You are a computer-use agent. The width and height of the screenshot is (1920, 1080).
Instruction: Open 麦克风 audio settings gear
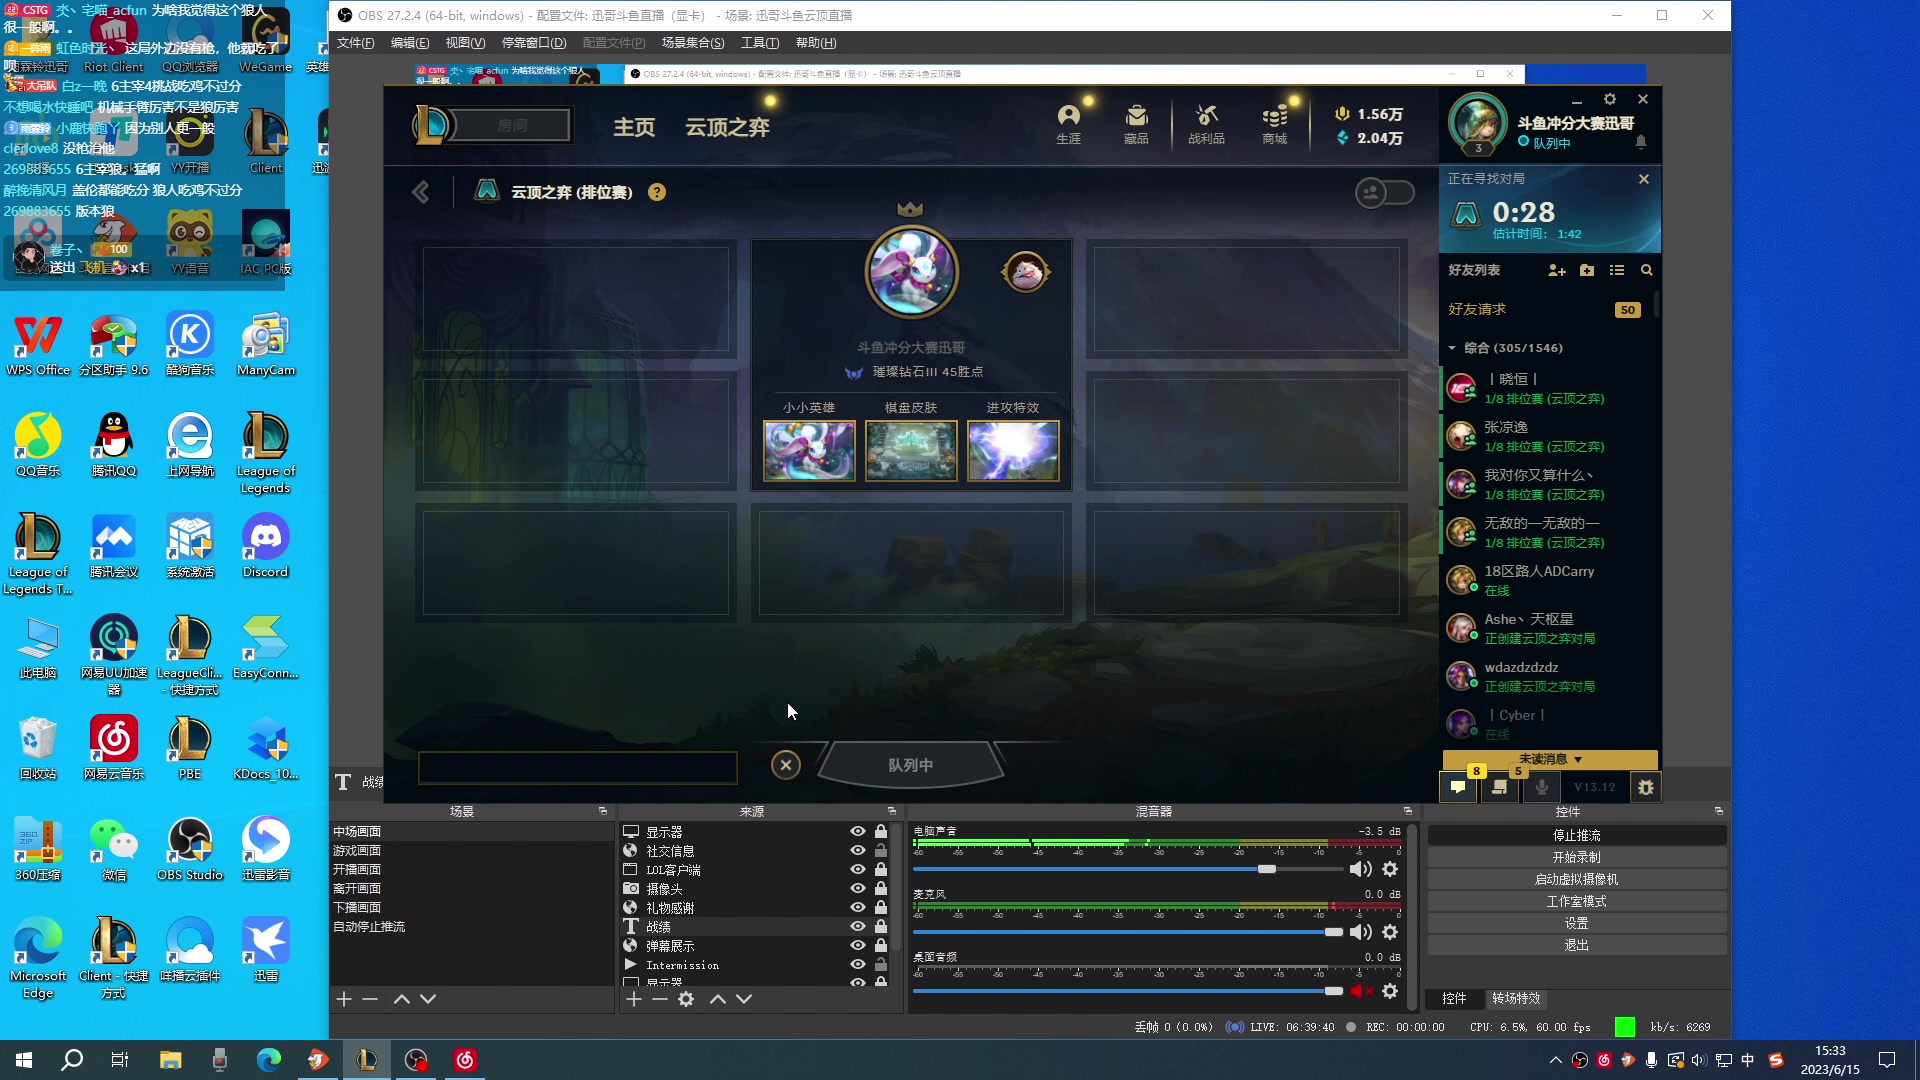click(x=1390, y=932)
